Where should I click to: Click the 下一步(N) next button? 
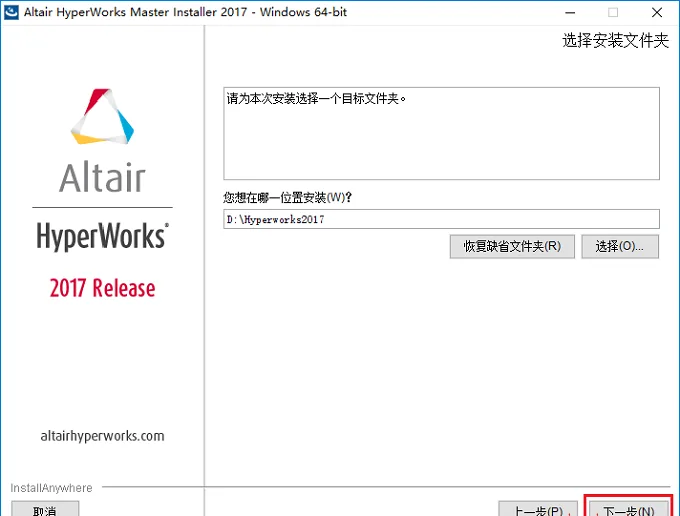click(x=628, y=509)
